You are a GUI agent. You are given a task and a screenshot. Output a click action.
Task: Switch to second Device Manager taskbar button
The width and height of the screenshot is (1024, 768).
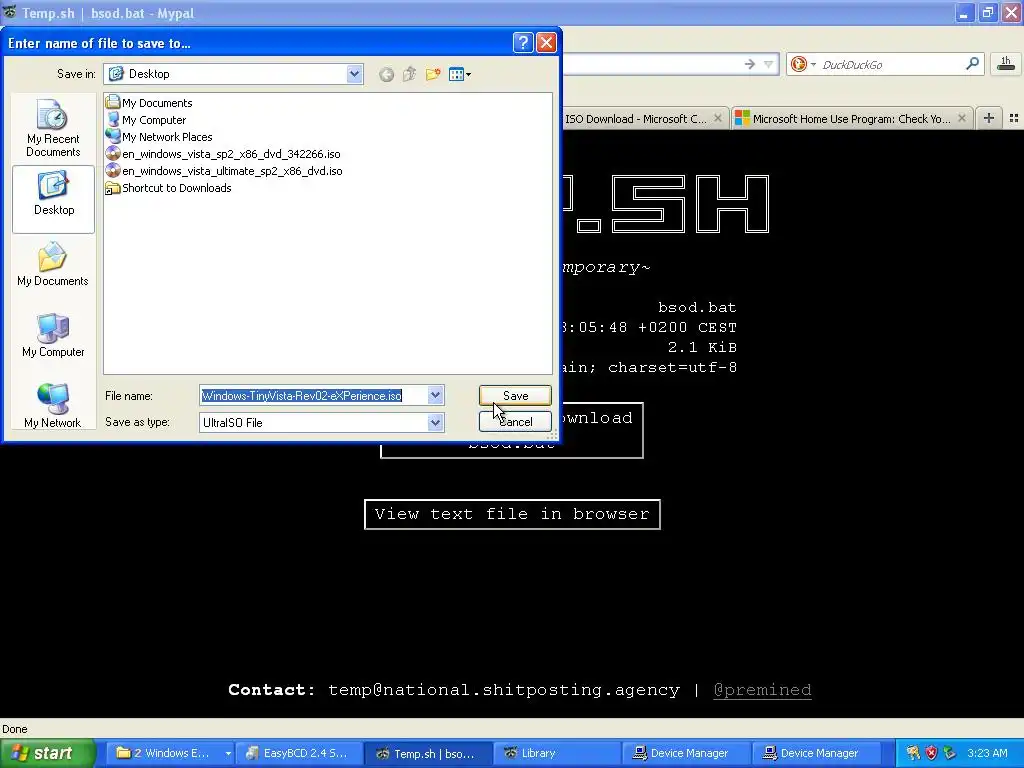point(815,753)
